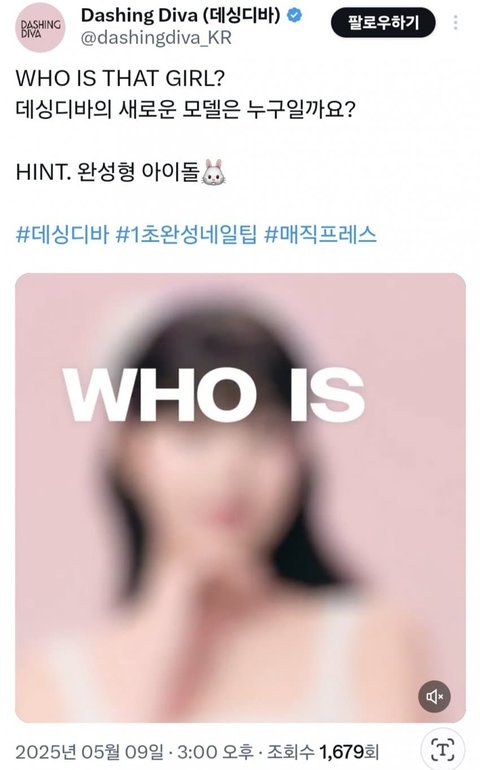The width and height of the screenshot is (480, 770).
Task: Click the blue verified badge
Action: tap(294, 15)
